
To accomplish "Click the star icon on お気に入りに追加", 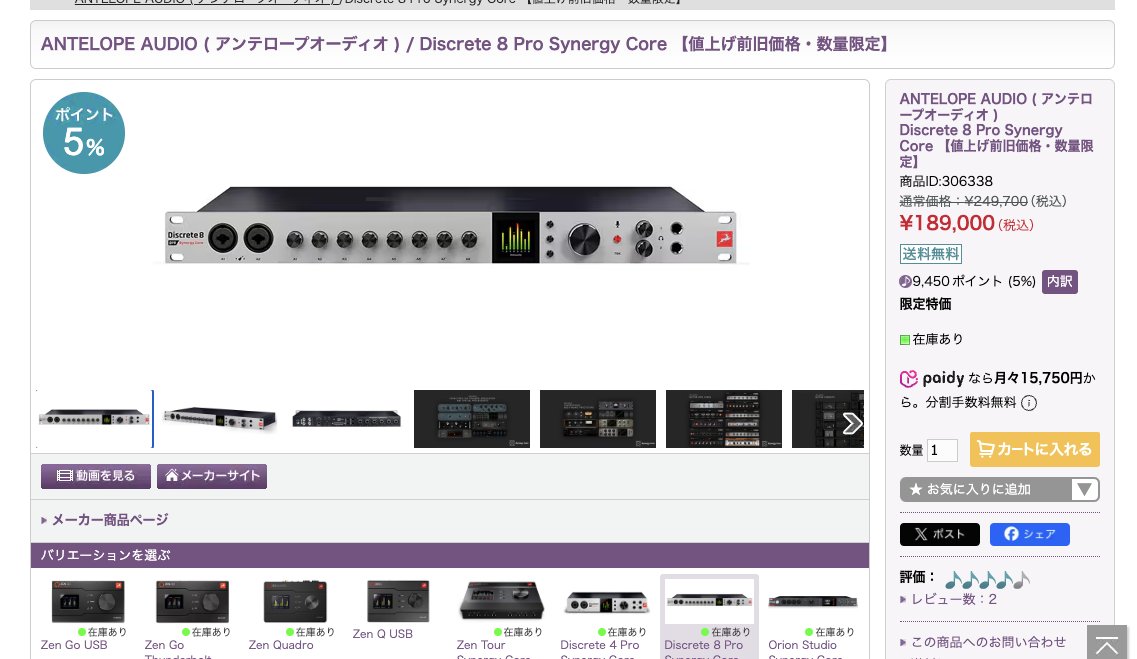I will [x=917, y=489].
